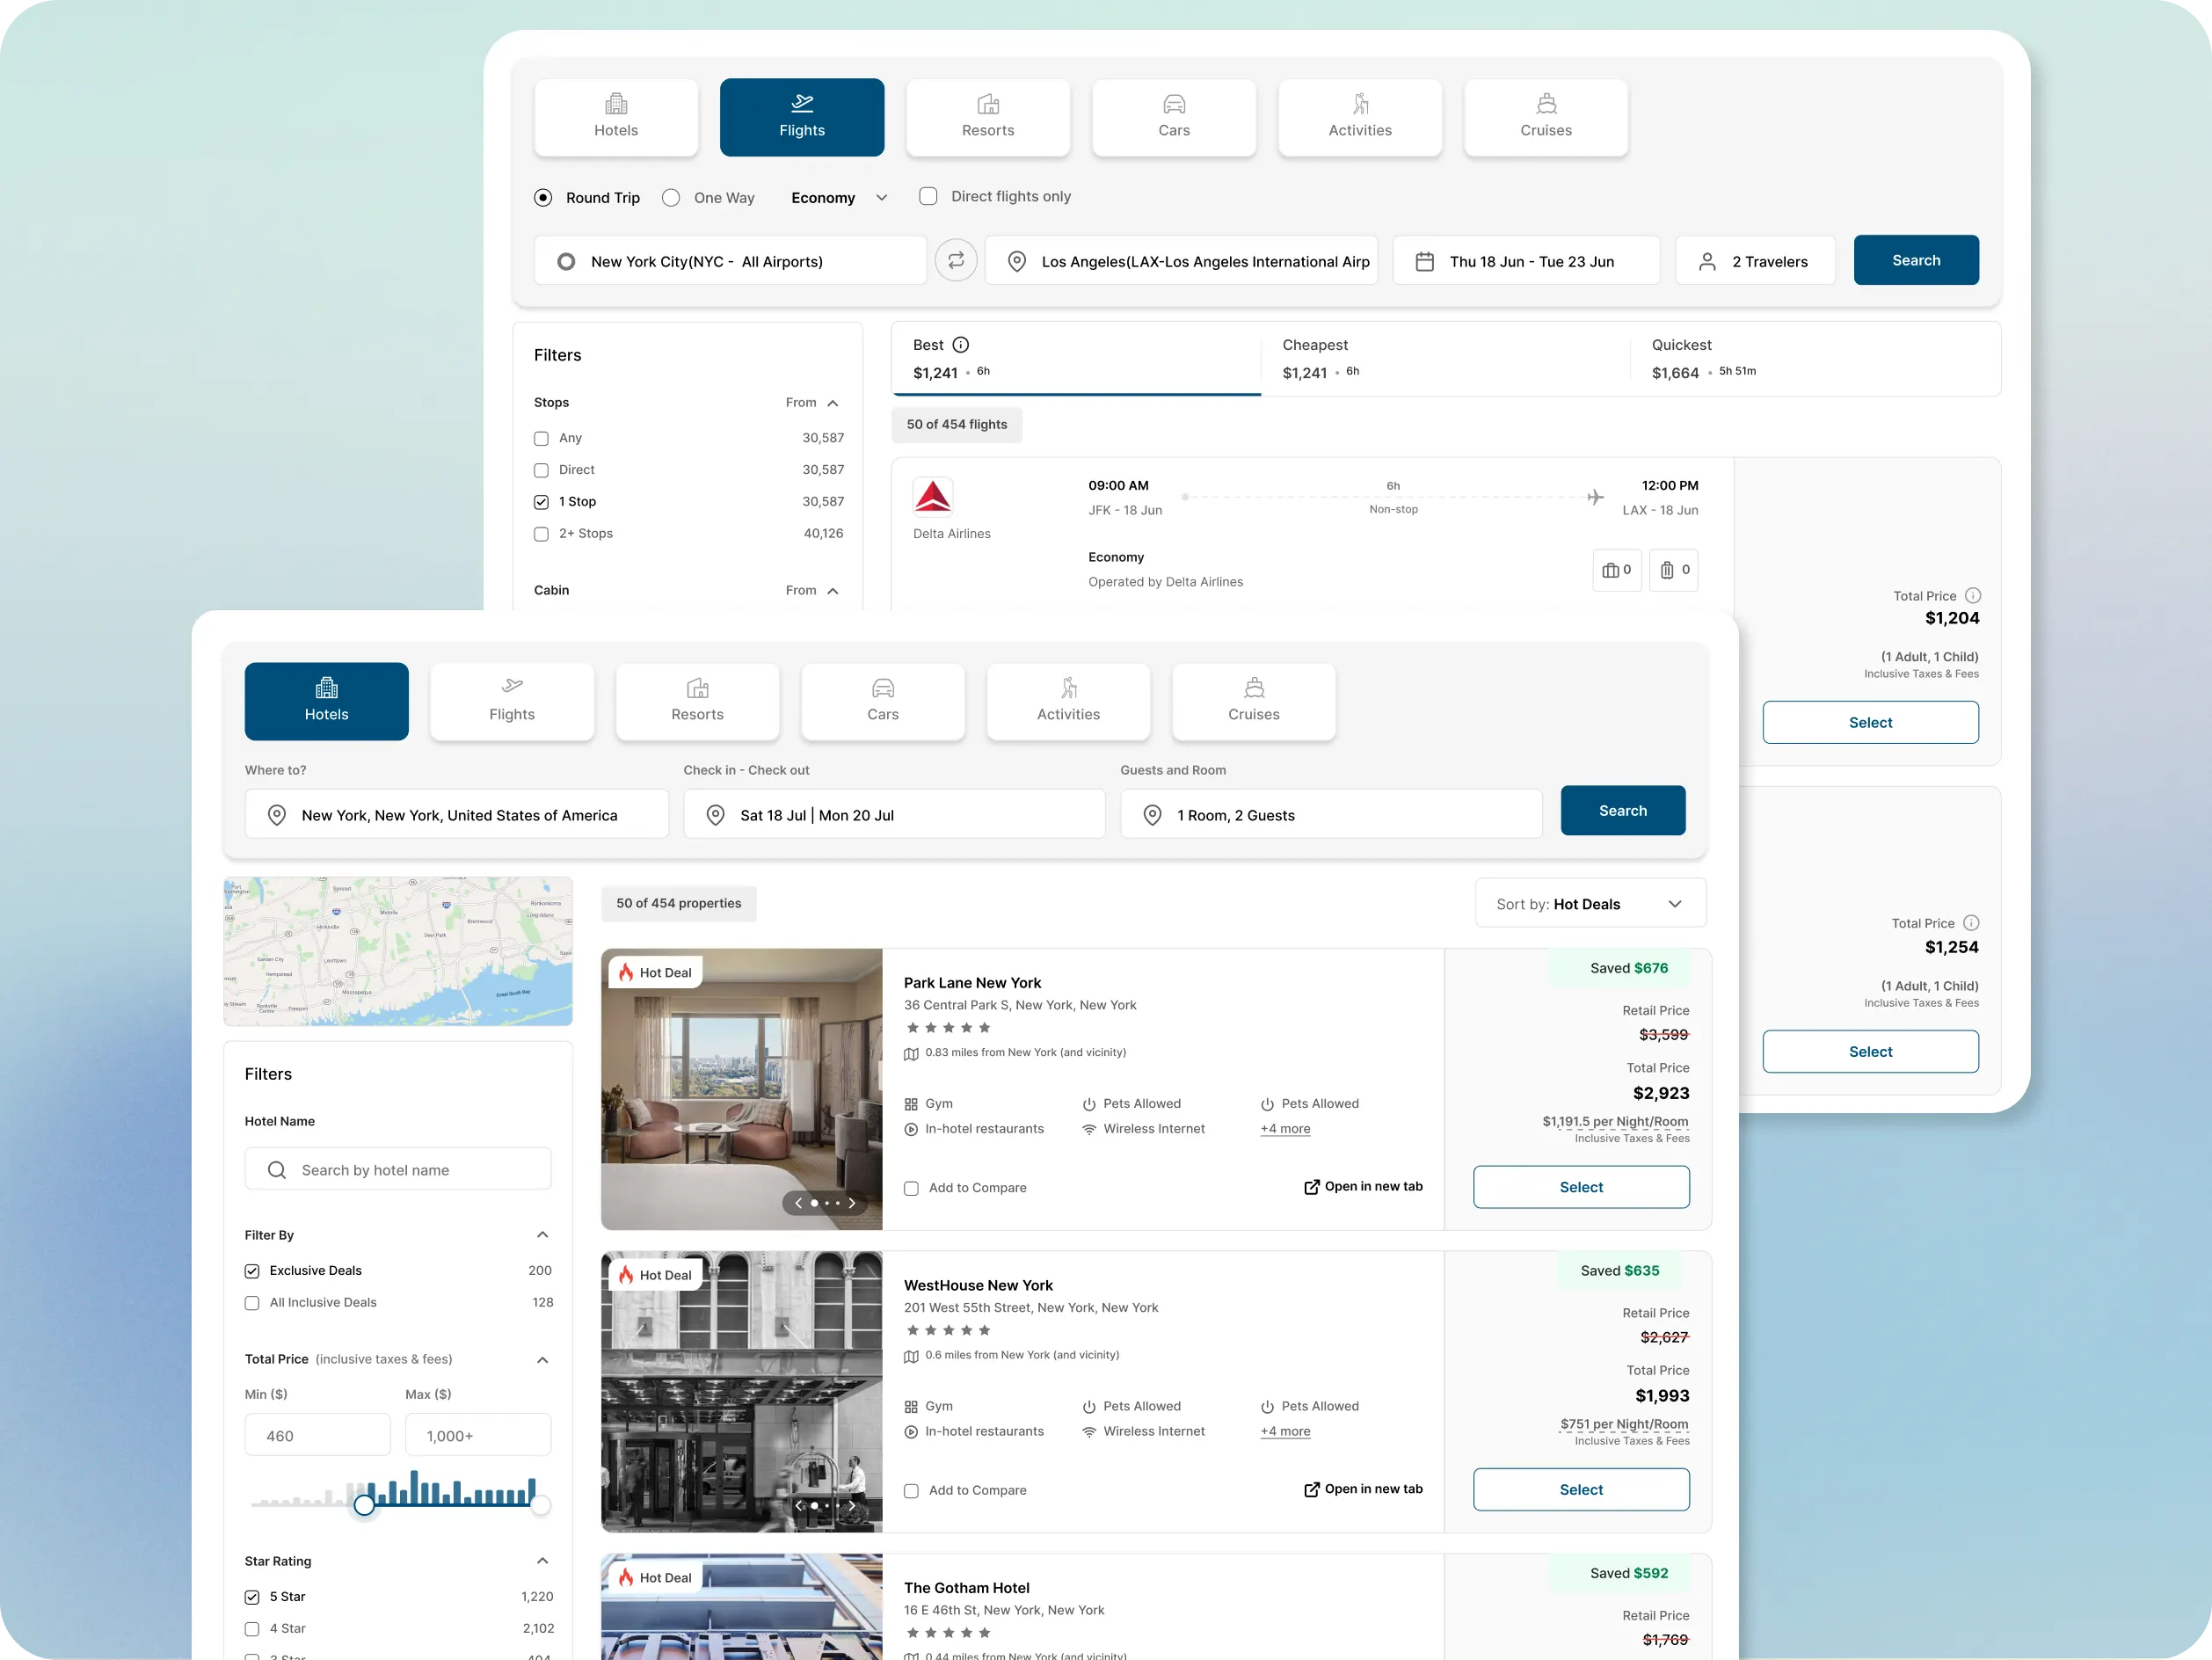
Task: Click Open in new tab link for WestHouse
Action: pyautogui.click(x=1363, y=1490)
